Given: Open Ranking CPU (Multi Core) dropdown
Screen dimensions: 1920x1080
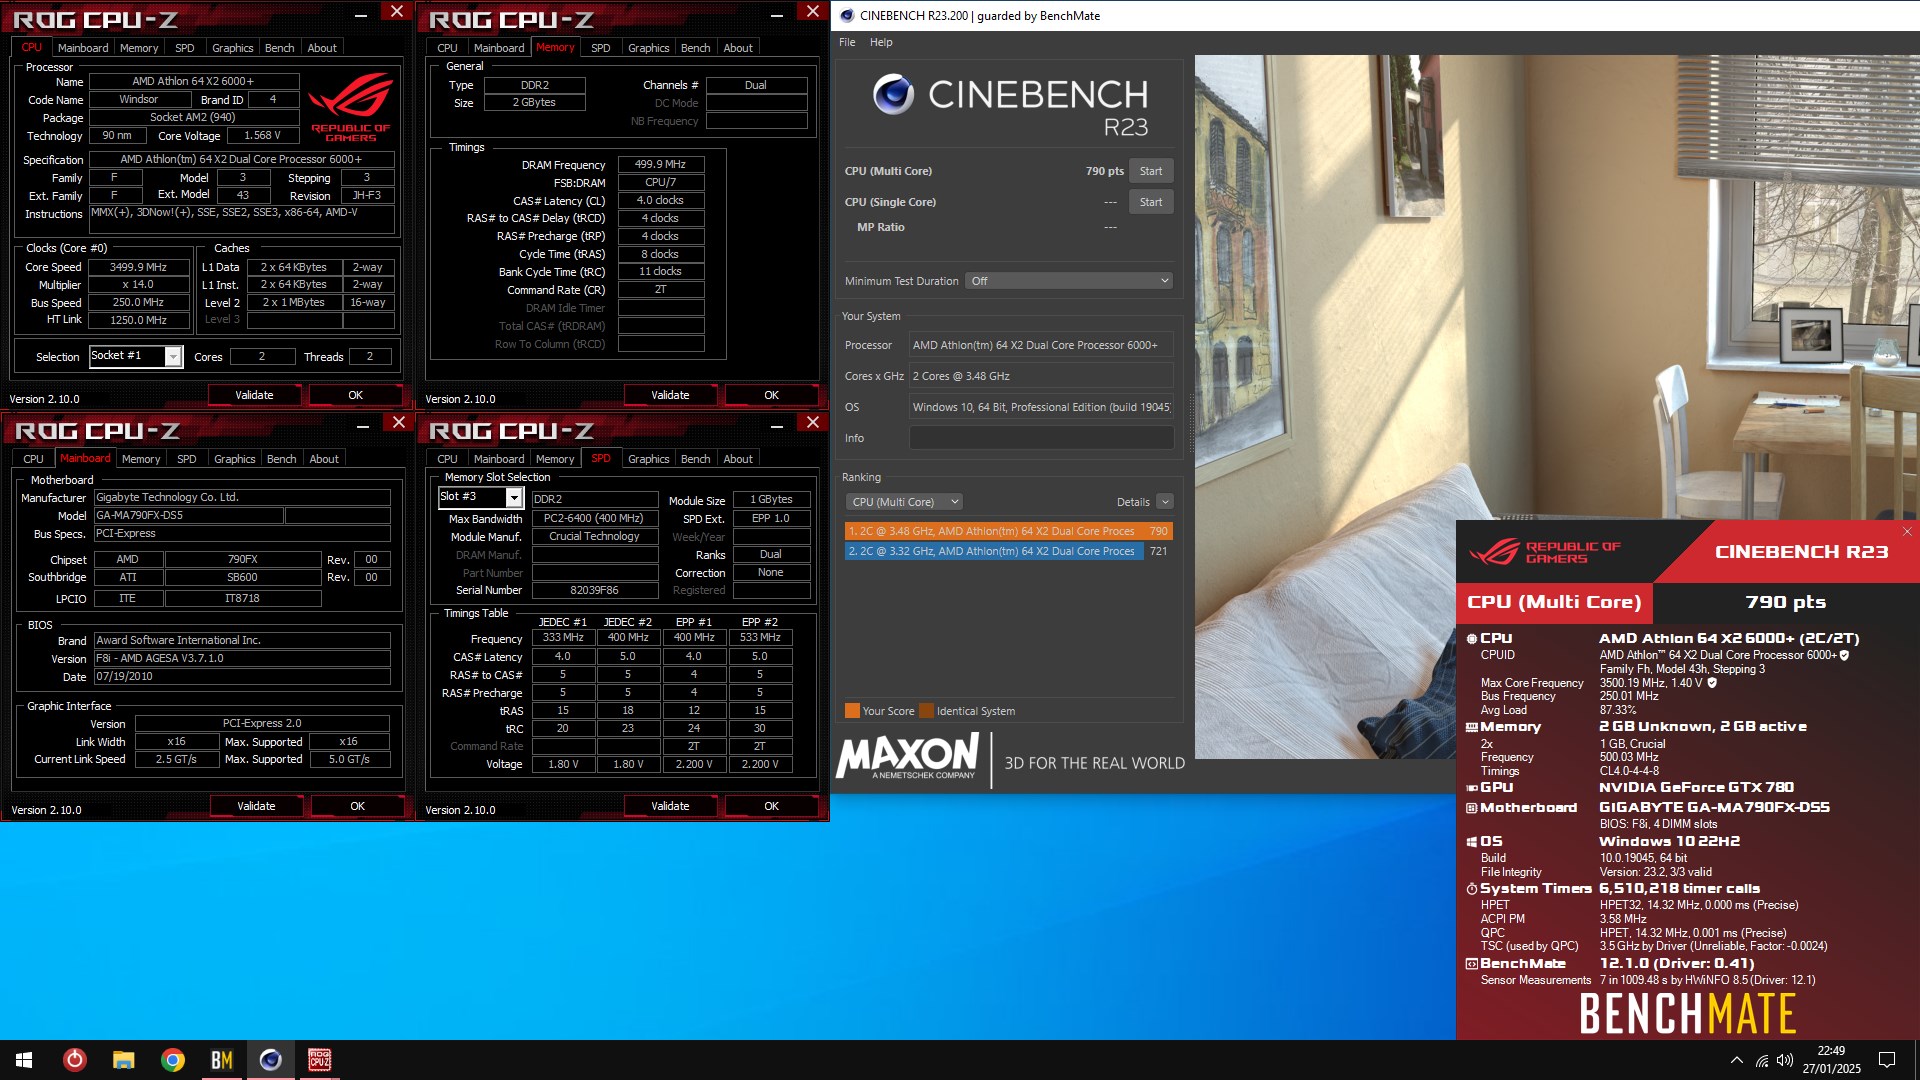Looking at the screenshot, I should (904, 502).
